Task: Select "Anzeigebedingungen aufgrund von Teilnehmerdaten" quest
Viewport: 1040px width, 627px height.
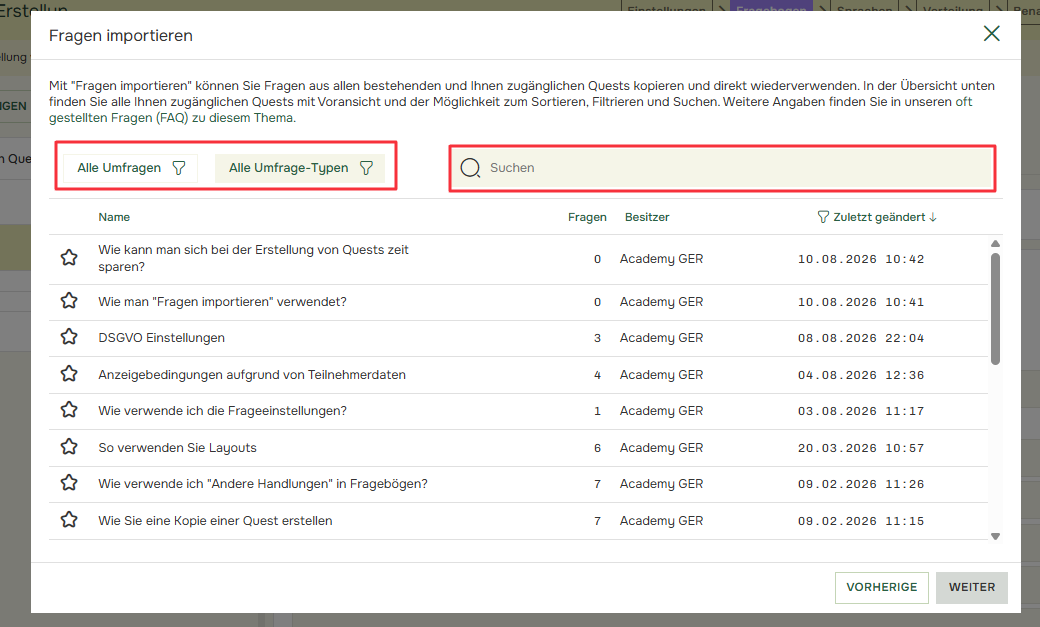Action: click(x=252, y=375)
